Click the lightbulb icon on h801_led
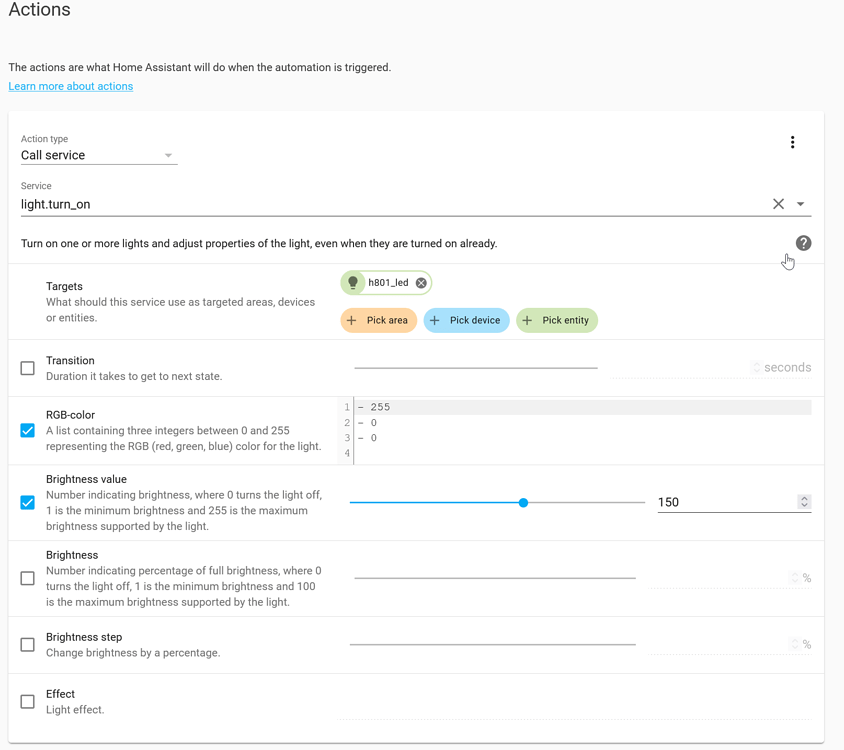Screen dimensions: 844x750 pos(353,283)
